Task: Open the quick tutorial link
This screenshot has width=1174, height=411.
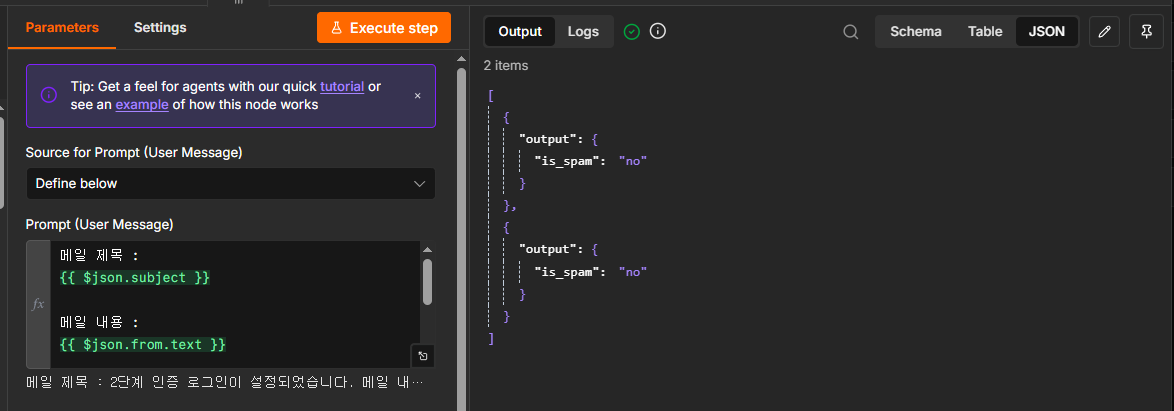Action: [x=342, y=86]
